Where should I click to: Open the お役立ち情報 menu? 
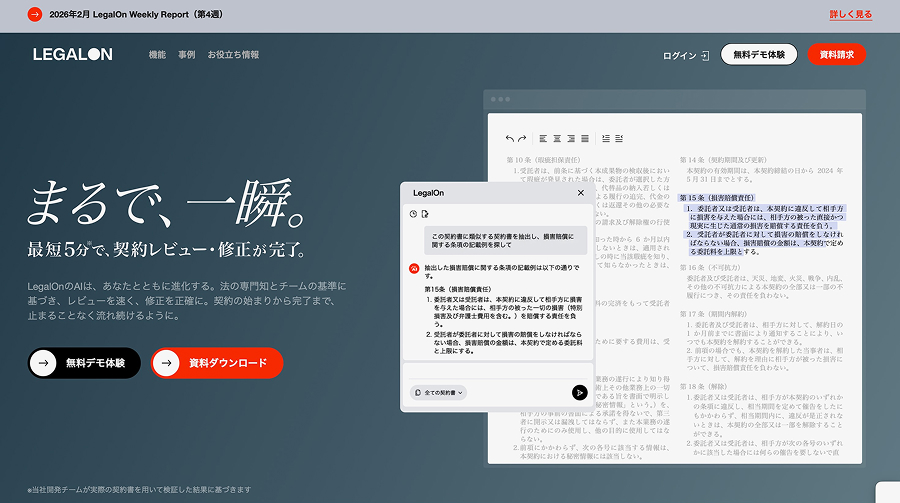pos(233,55)
